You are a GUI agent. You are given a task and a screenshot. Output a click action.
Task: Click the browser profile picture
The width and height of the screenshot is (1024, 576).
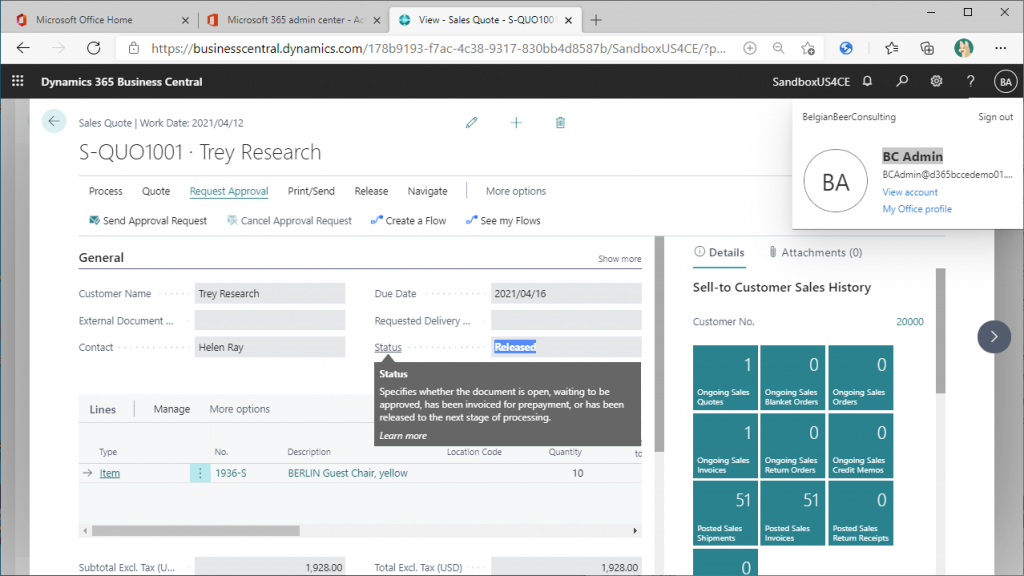coord(963,48)
